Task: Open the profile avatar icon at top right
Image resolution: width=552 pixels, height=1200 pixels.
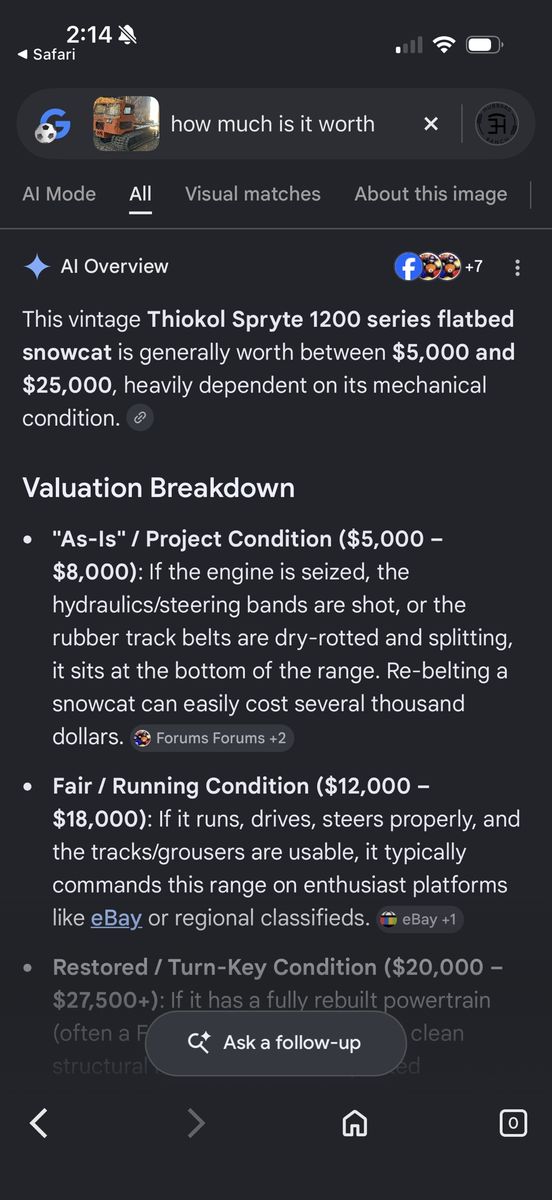Action: (497, 124)
